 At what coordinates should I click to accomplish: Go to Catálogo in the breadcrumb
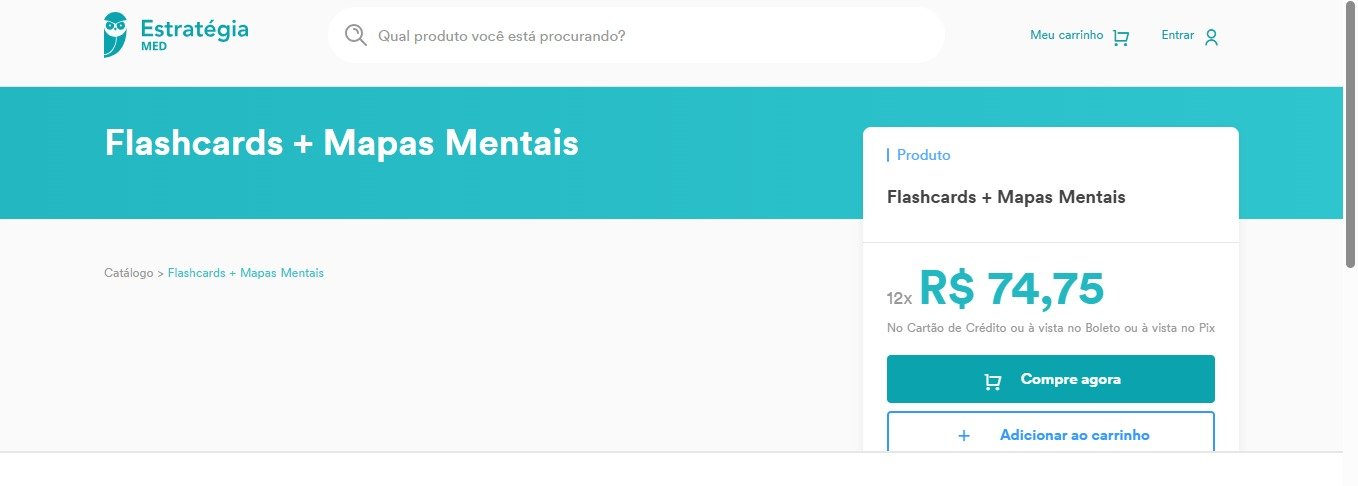pos(128,273)
